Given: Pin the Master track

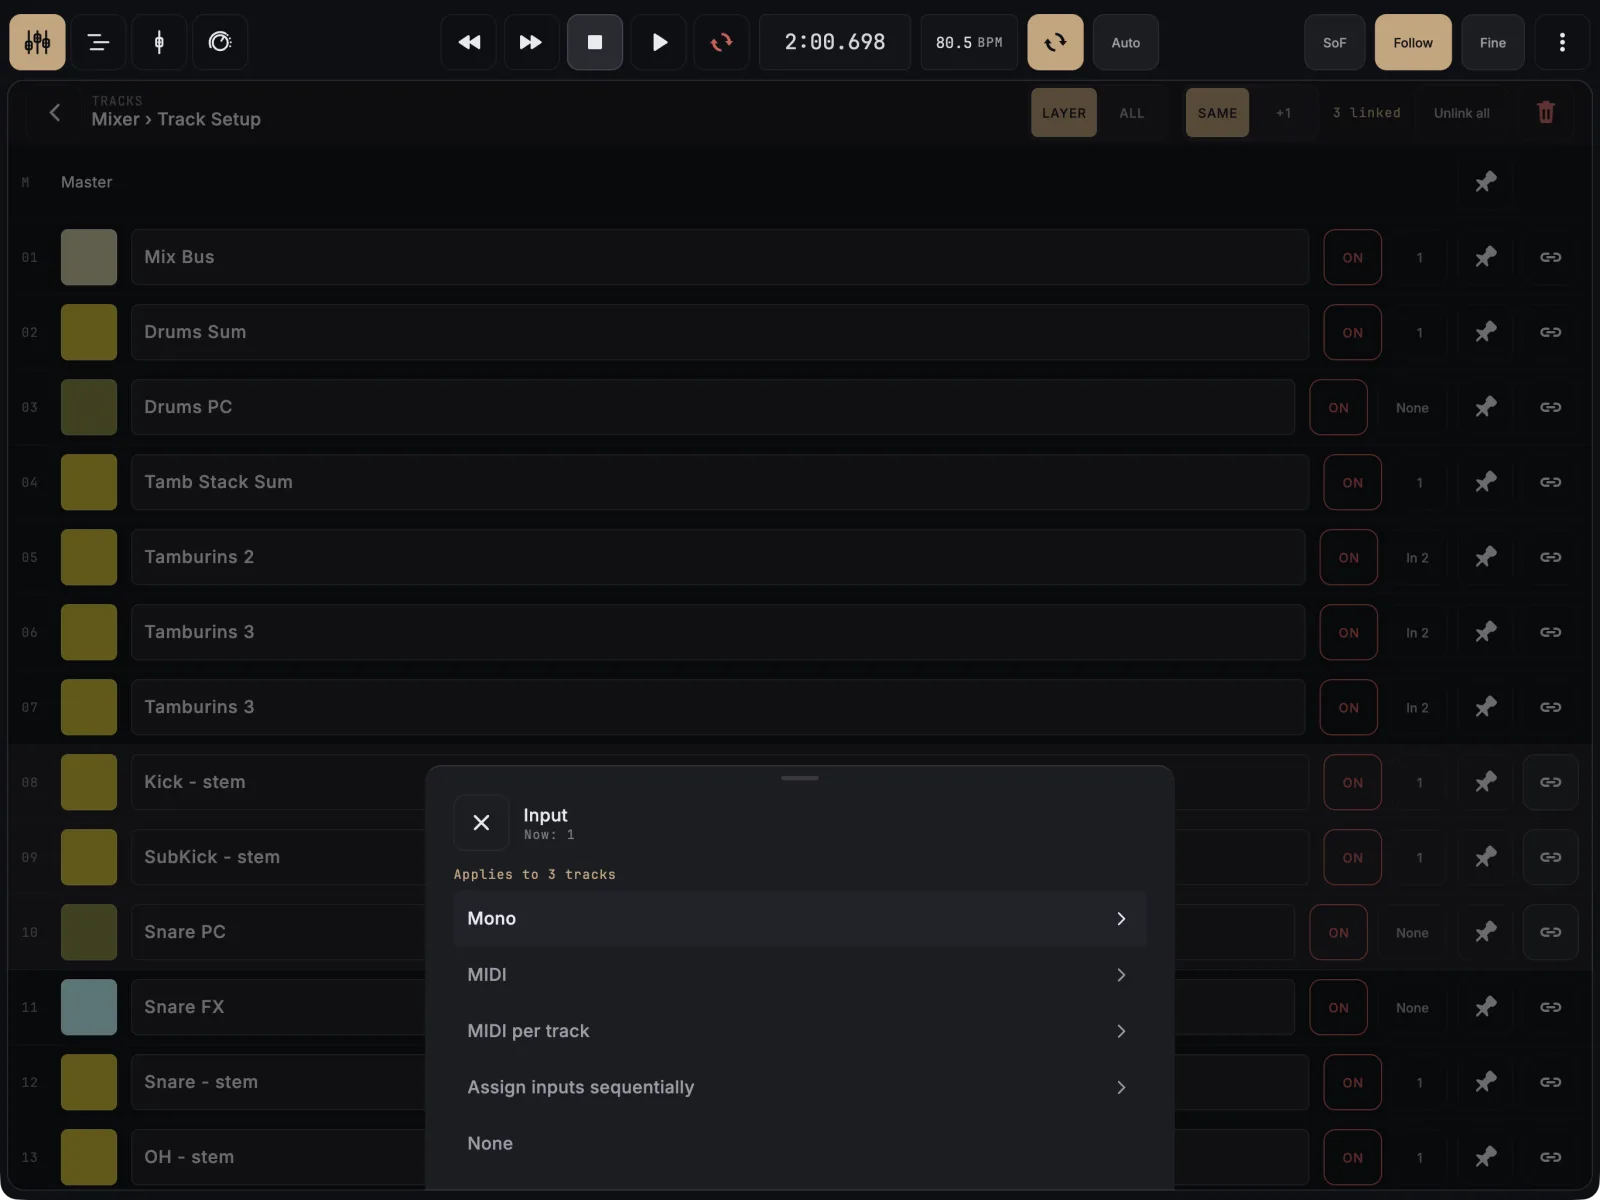Looking at the screenshot, I should [1486, 182].
